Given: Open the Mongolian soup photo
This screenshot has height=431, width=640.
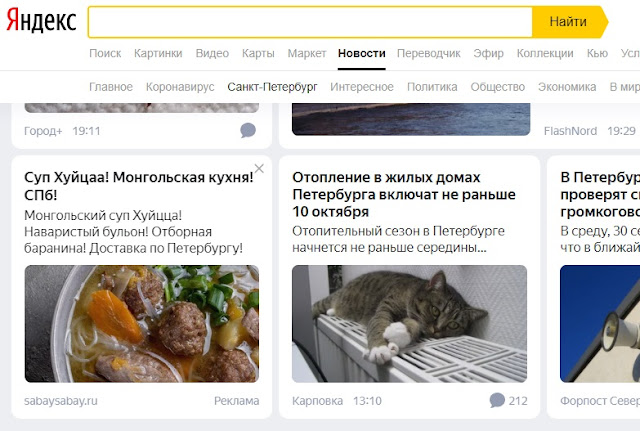Looking at the screenshot, I should click(142, 324).
